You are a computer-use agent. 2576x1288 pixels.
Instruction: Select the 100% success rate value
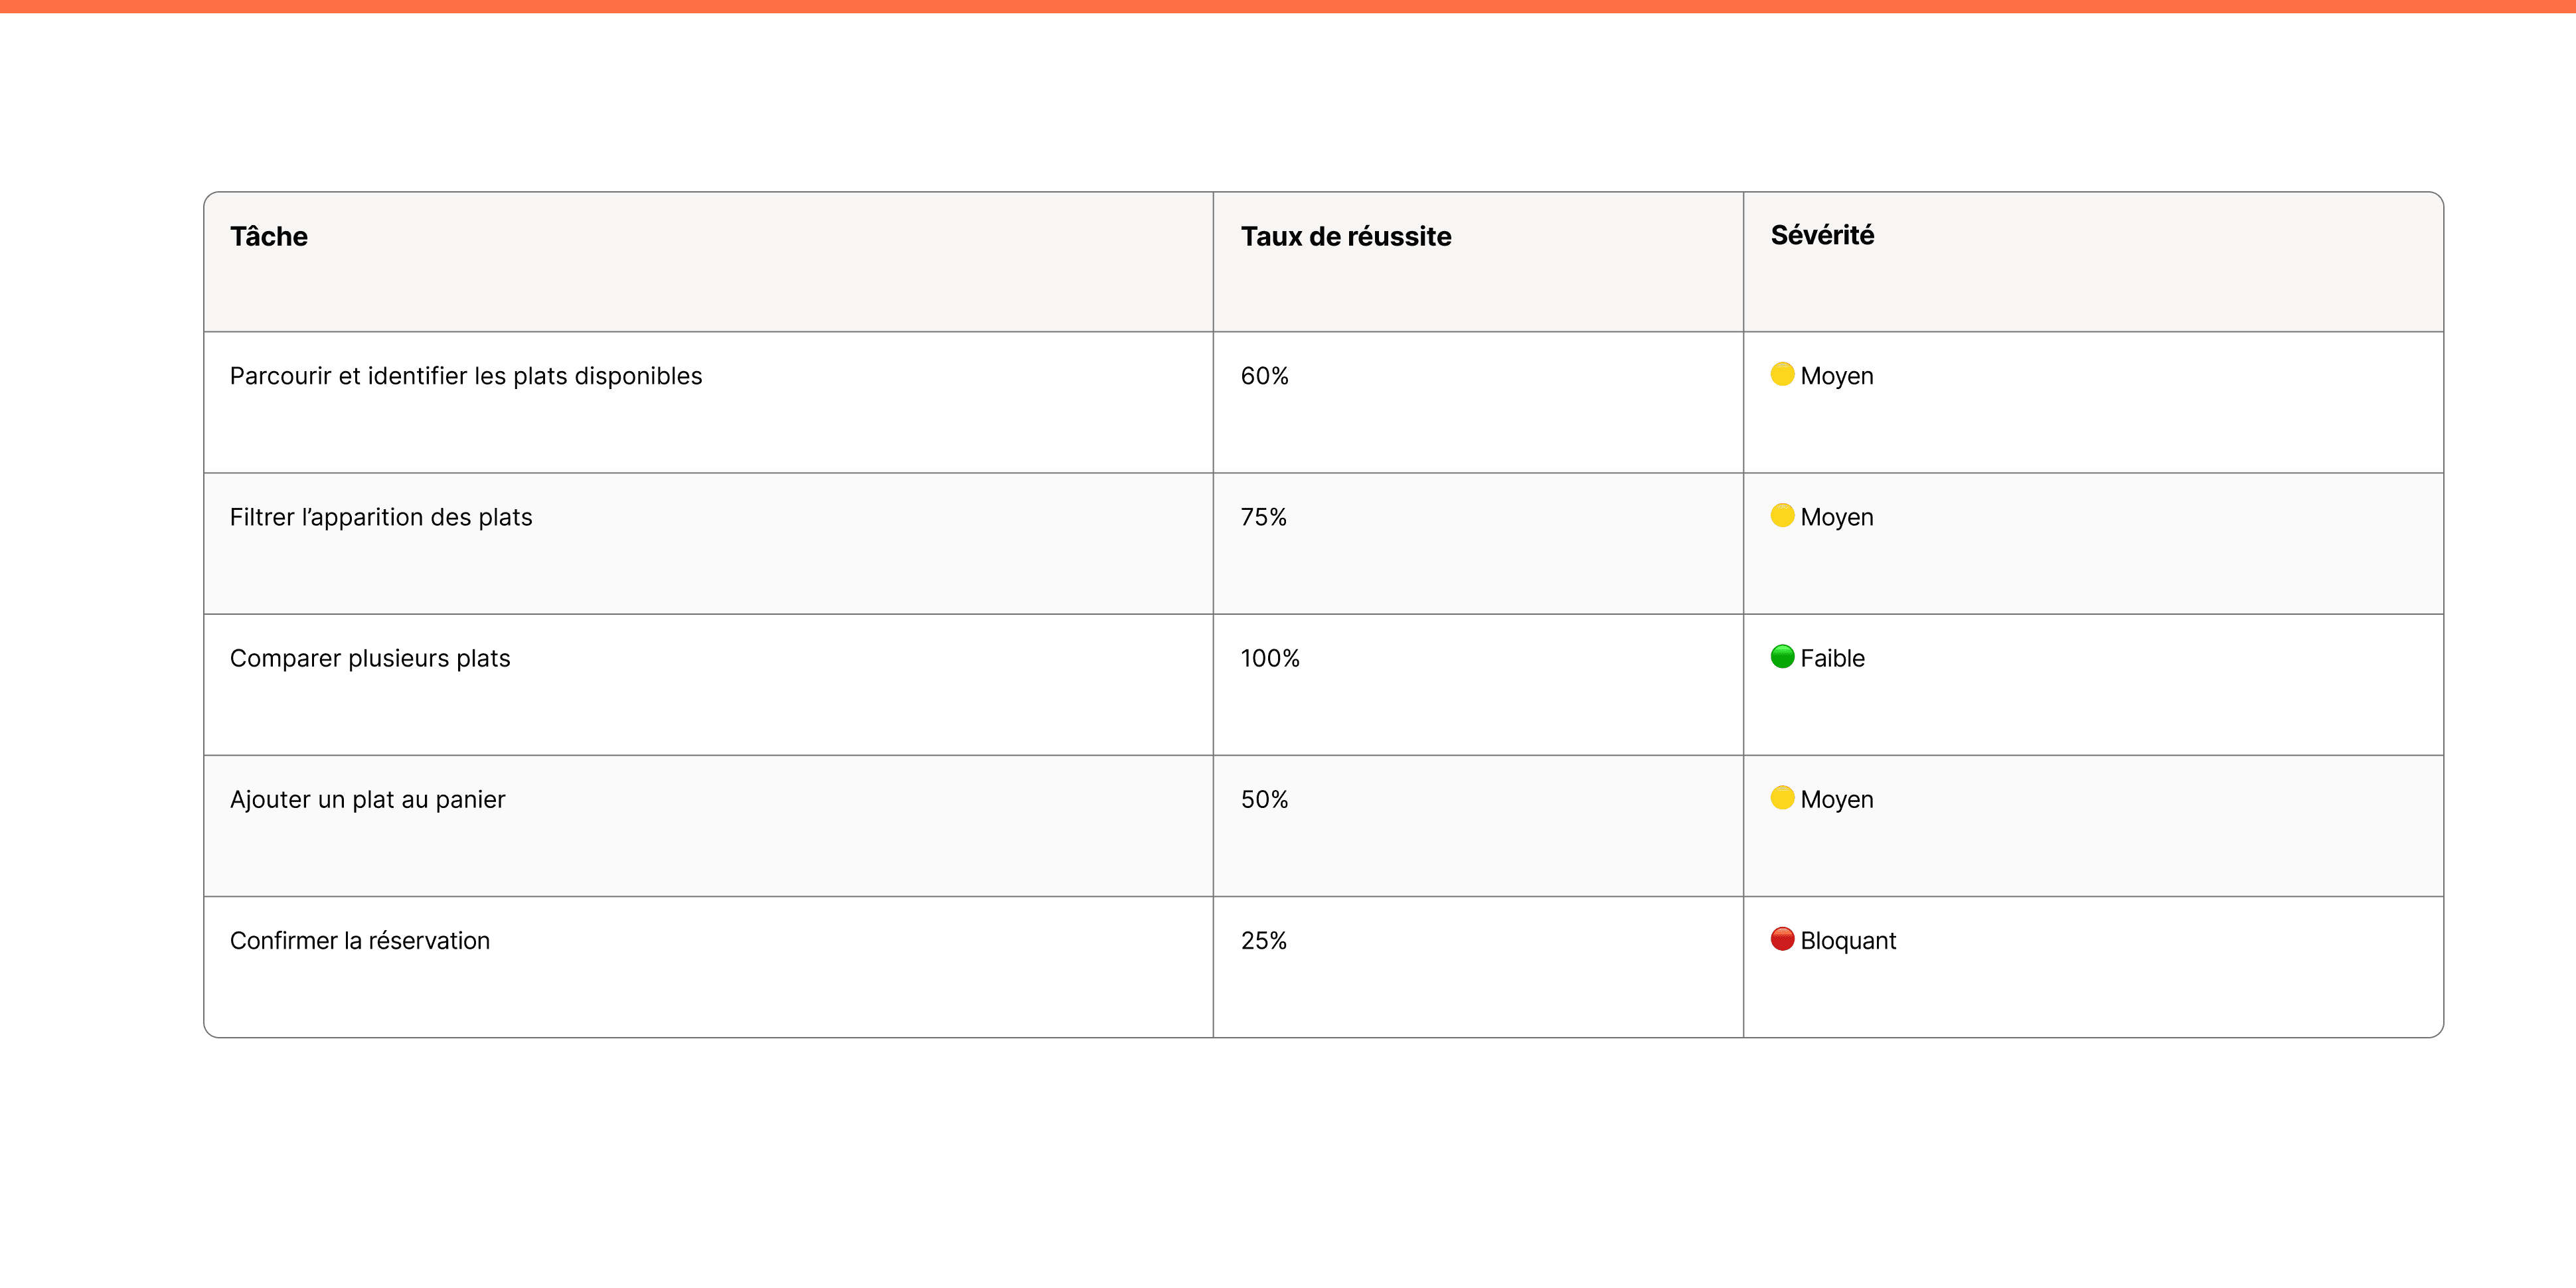pos(1270,658)
